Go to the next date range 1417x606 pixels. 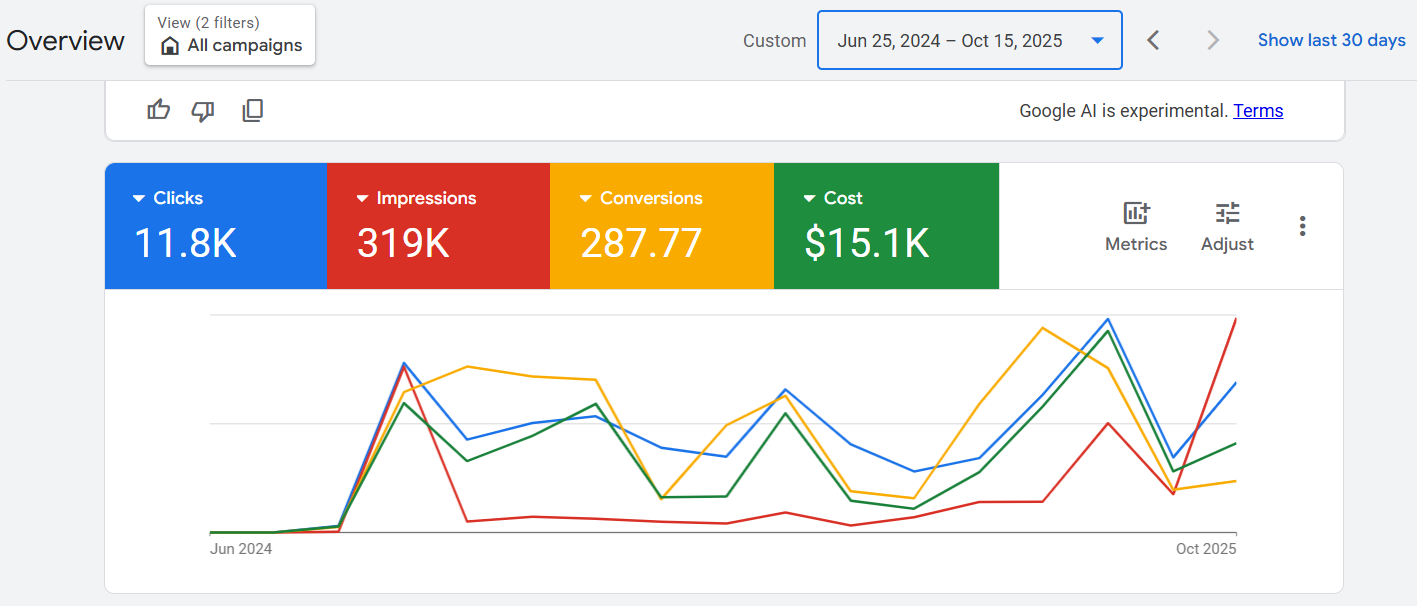pos(1213,40)
